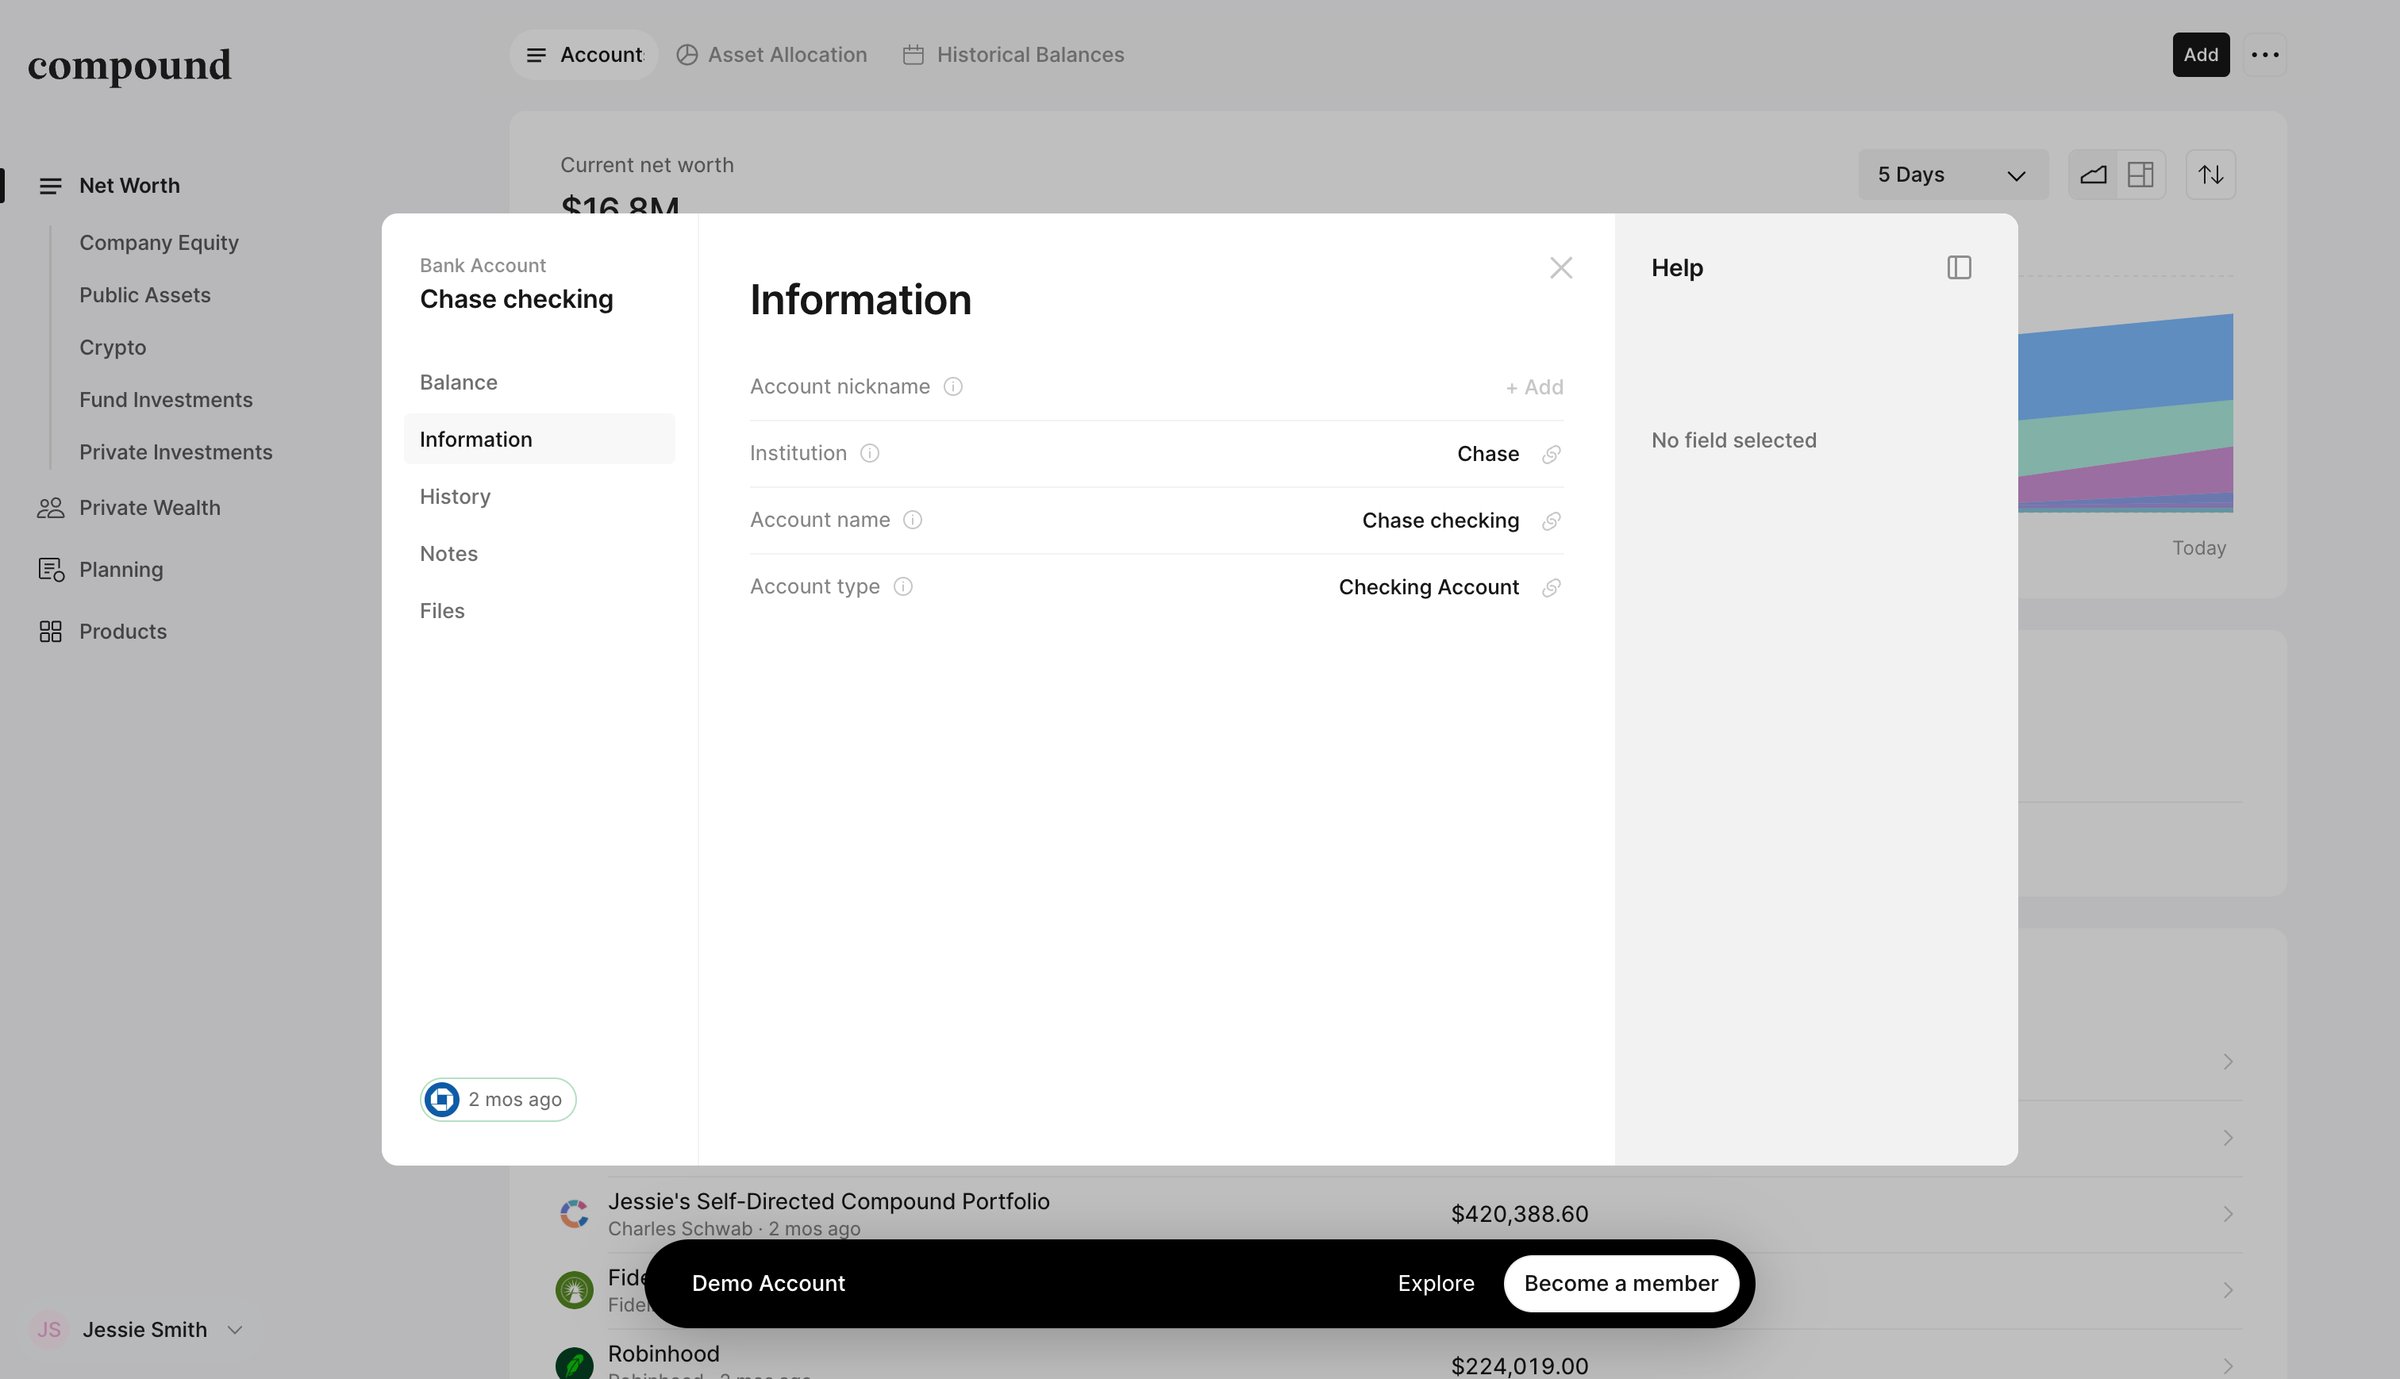Open the History section of the dialog
Image resolution: width=2400 pixels, height=1379 pixels.
point(455,497)
